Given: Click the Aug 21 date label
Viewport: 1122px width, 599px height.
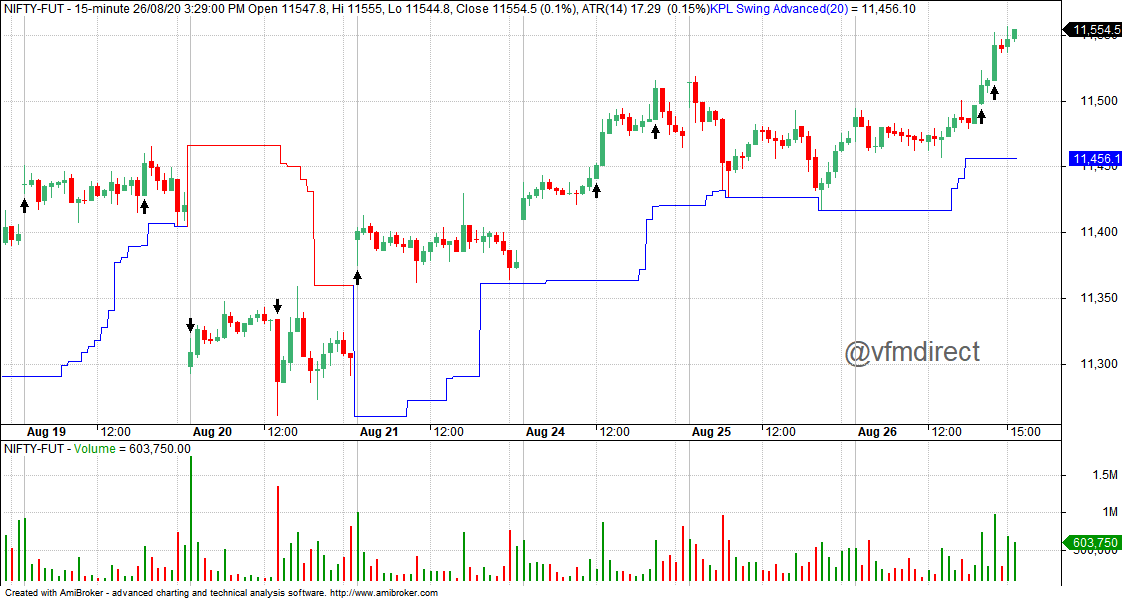Looking at the screenshot, I should pyautogui.click(x=379, y=432).
